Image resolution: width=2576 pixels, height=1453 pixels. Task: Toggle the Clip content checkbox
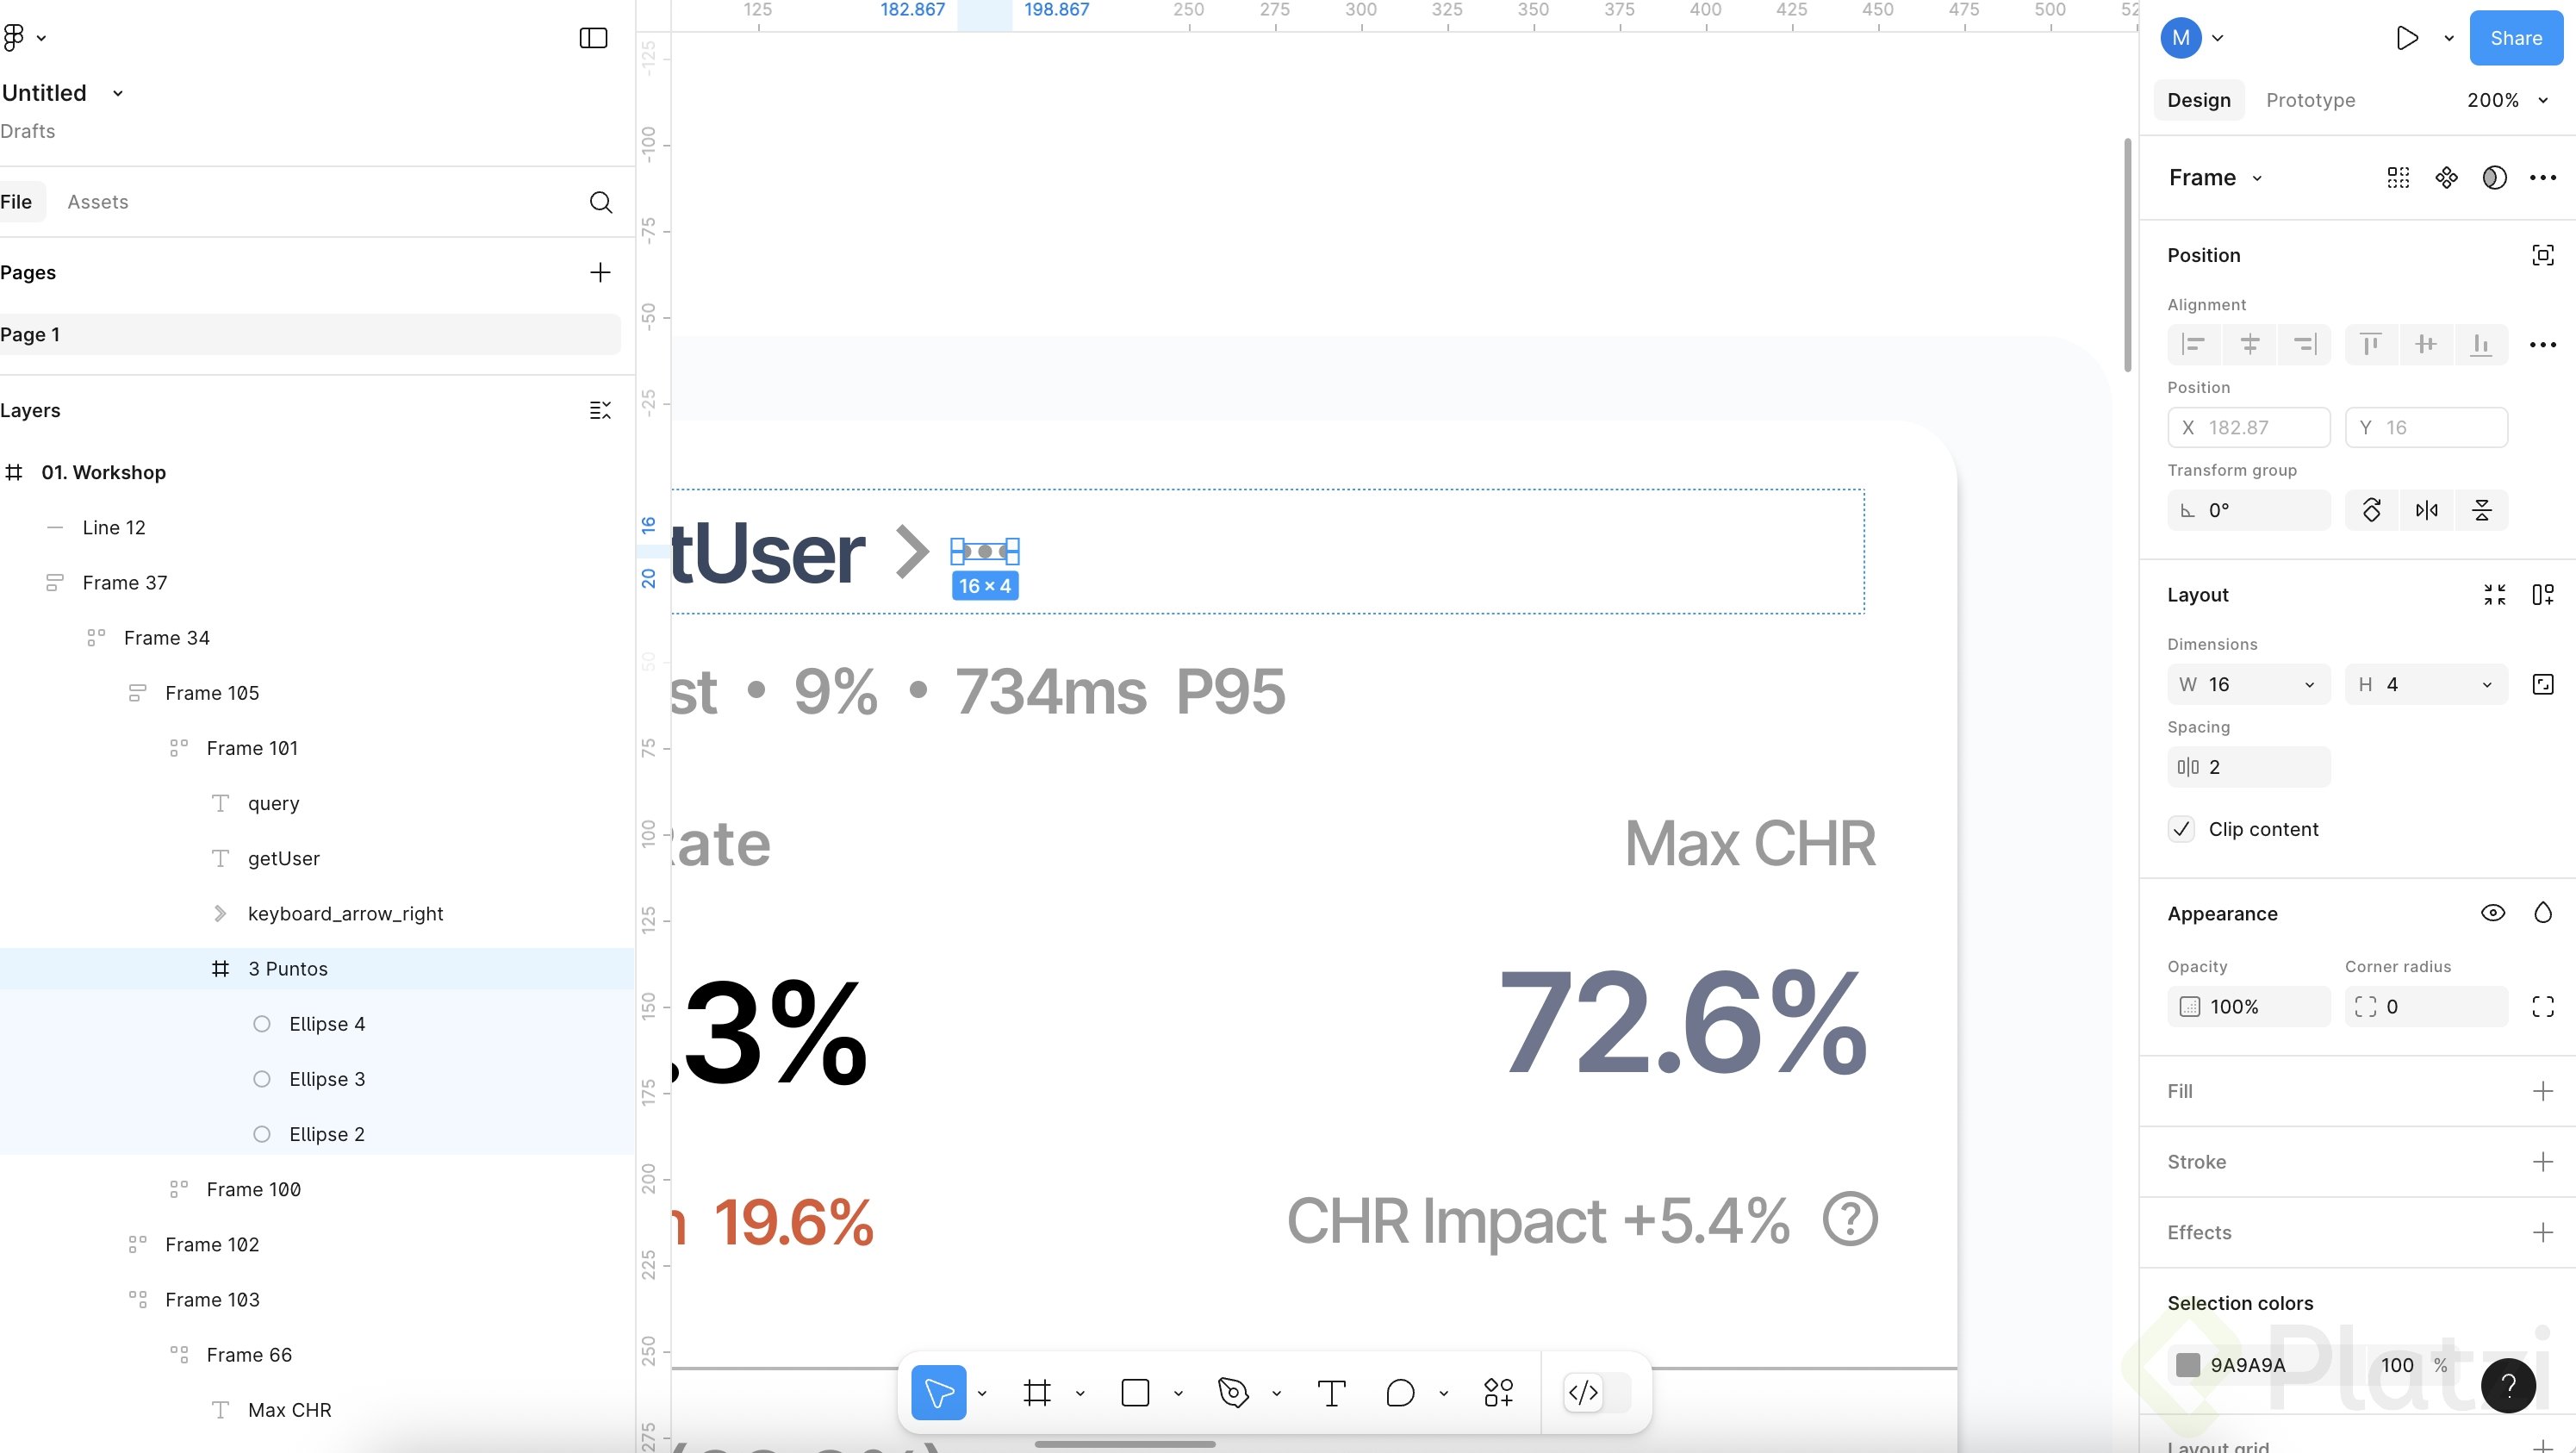[x=2181, y=829]
